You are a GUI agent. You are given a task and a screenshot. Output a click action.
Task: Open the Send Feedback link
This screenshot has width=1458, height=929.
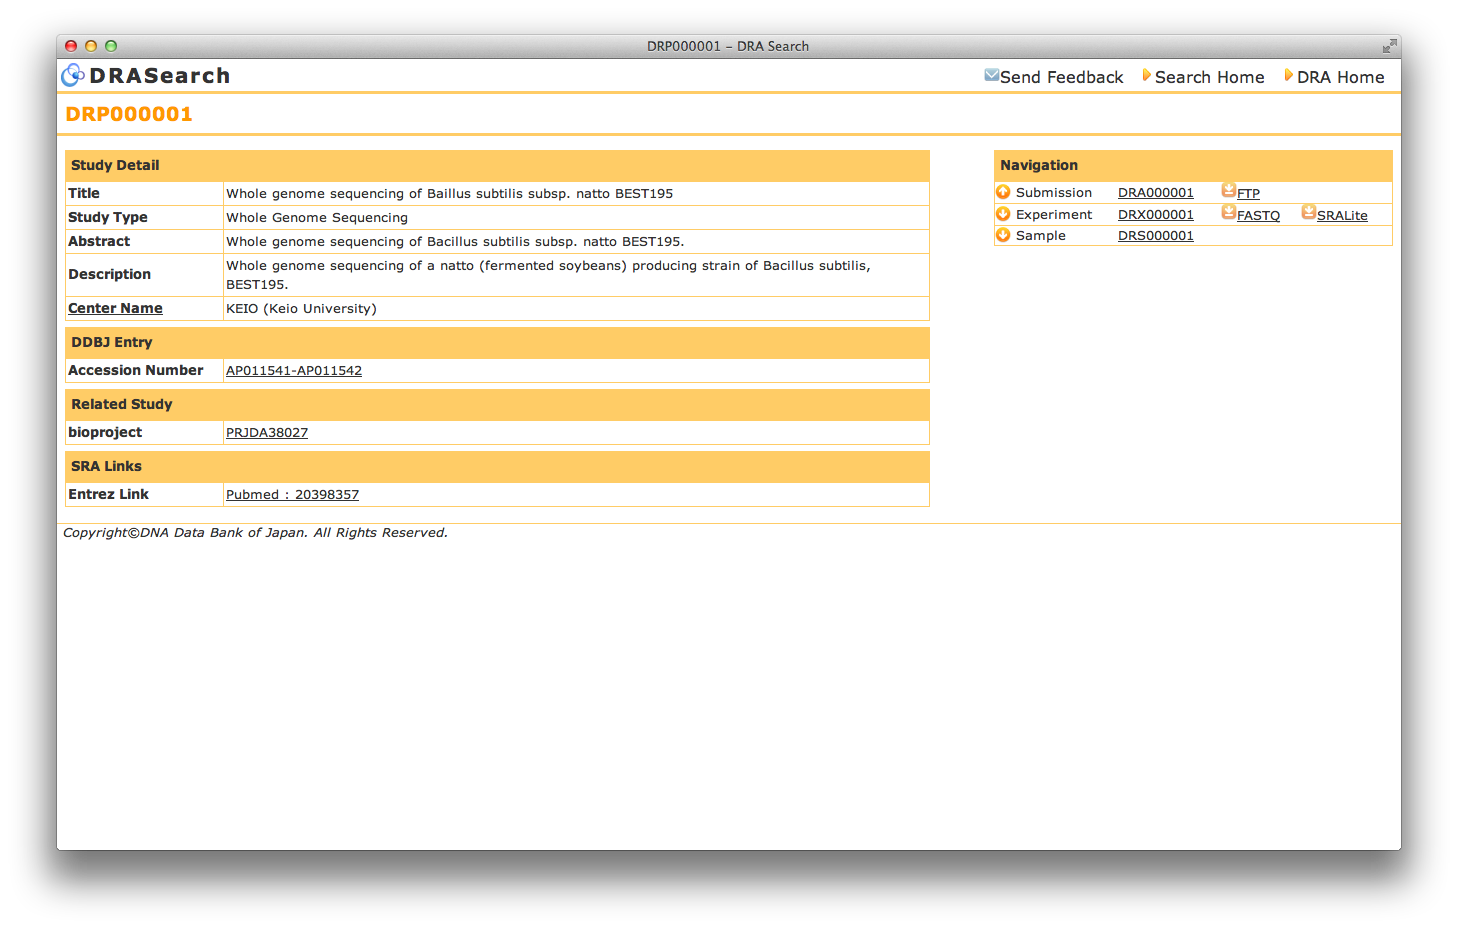[1061, 77]
